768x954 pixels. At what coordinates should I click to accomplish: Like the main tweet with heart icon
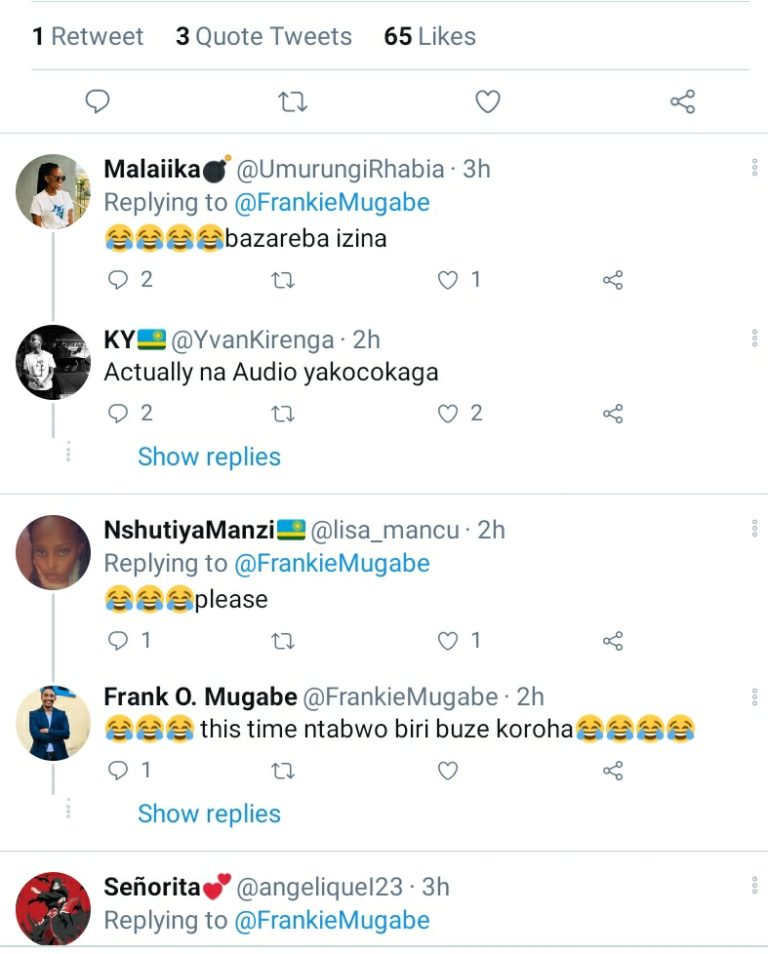point(487,102)
